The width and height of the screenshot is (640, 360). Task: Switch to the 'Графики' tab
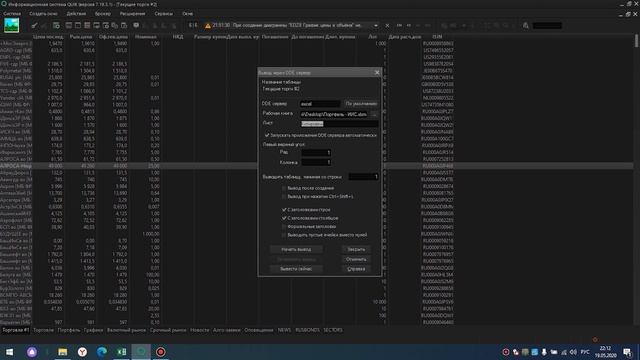93,330
